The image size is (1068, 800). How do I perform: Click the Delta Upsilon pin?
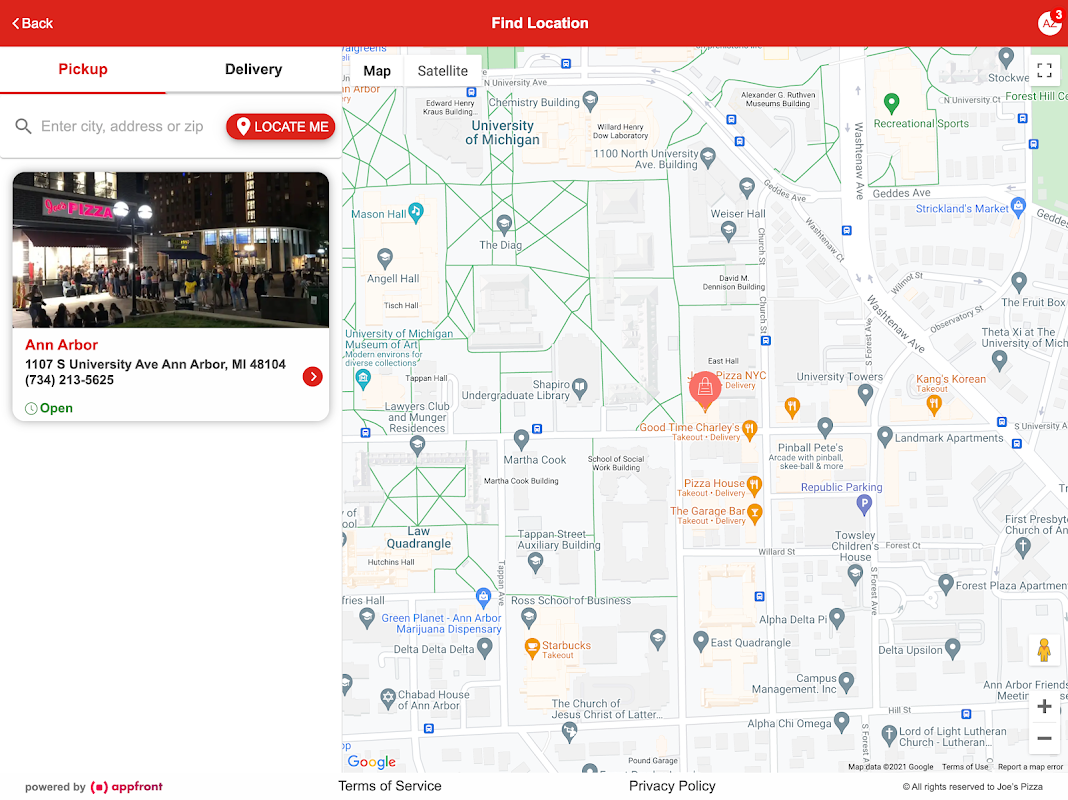click(x=952, y=648)
